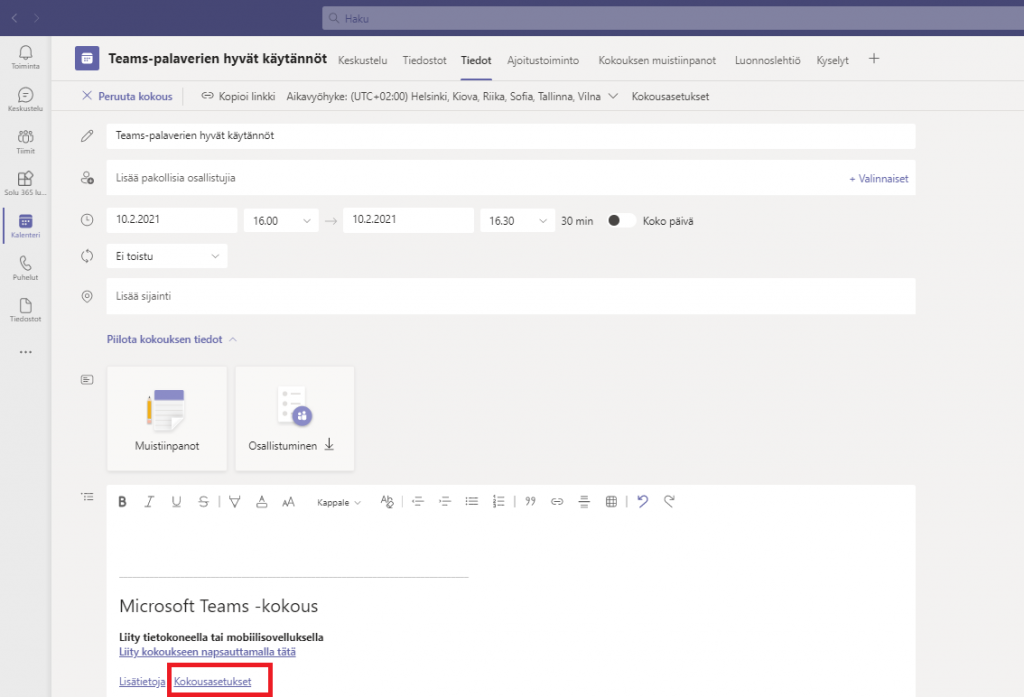This screenshot has width=1024, height=697.
Task: Clear all formatting in editor
Action: pyautogui.click(x=387, y=502)
